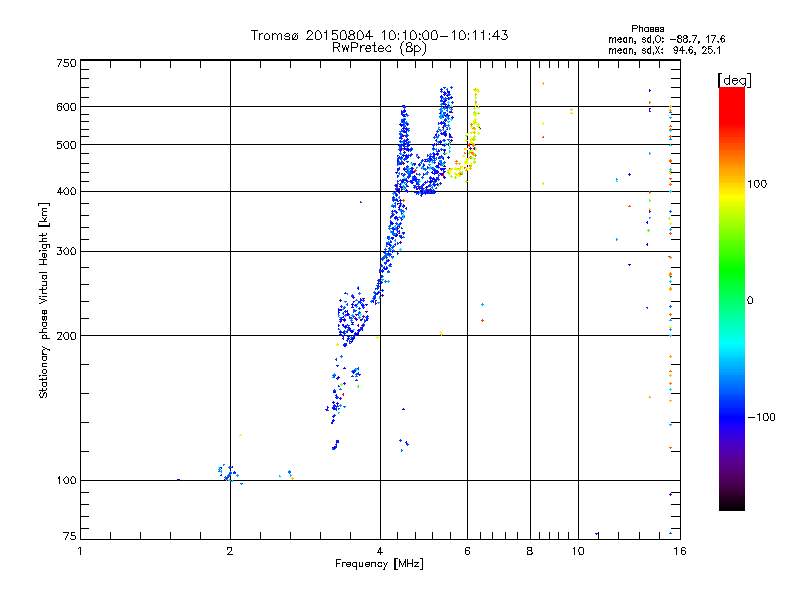The height and width of the screenshot is (600, 800).
Task: Click the x-axis tick label "4"
Action: pyautogui.click(x=380, y=551)
